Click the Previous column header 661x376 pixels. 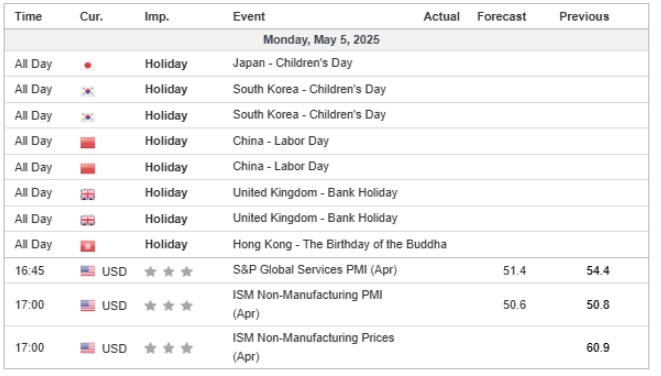click(x=584, y=16)
